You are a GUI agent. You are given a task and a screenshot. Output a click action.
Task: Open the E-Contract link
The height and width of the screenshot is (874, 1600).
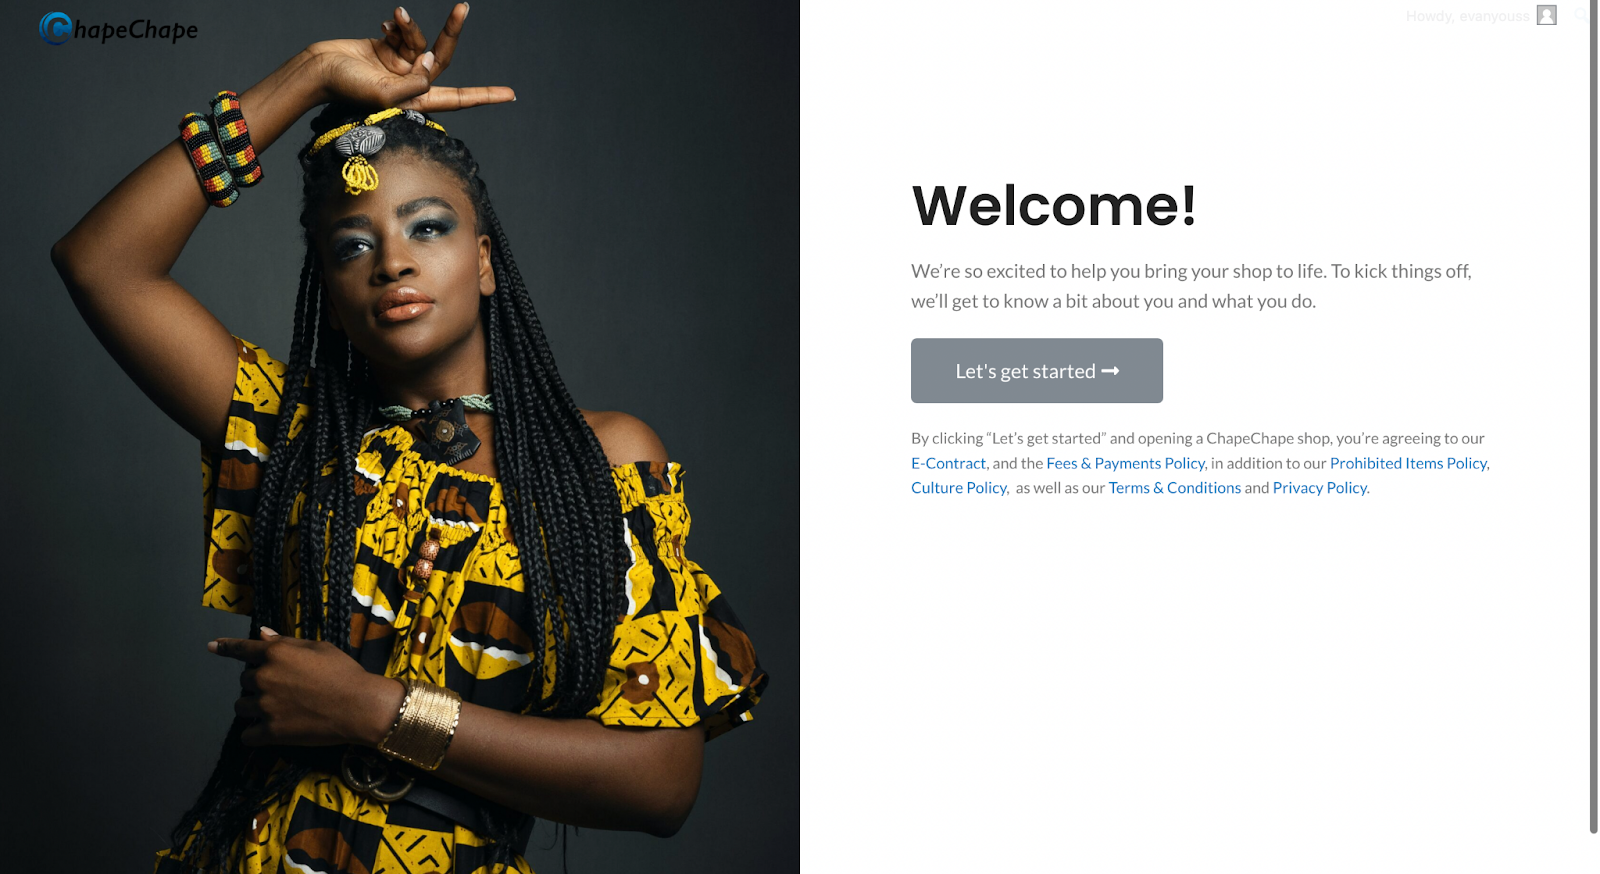click(948, 463)
